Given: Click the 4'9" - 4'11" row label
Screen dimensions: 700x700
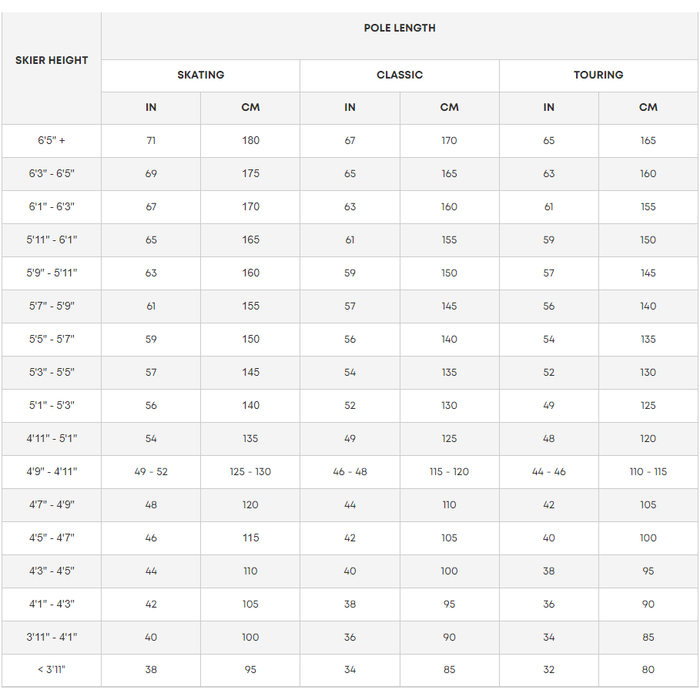Looking at the screenshot, I should [x=51, y=472].
